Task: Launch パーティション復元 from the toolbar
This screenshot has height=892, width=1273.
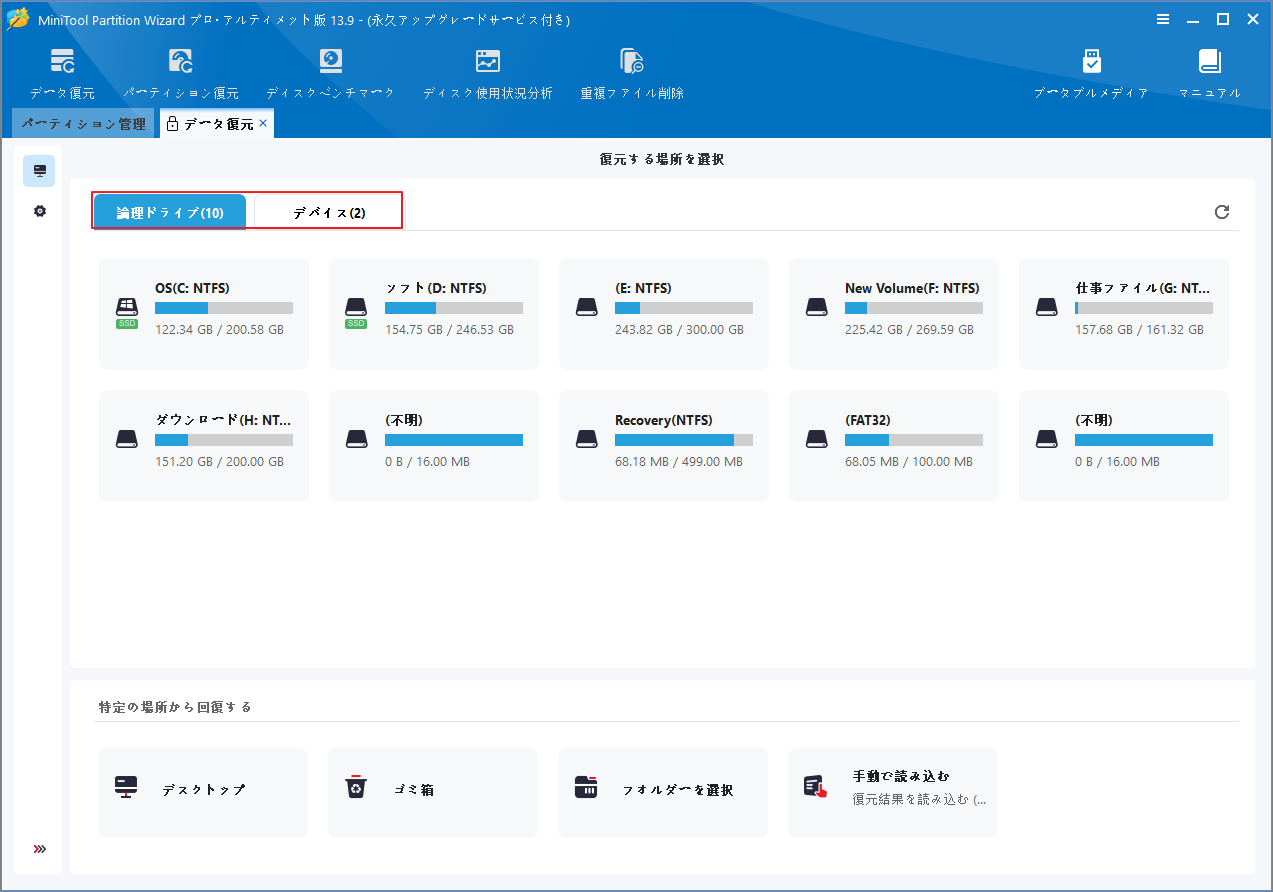Action: tap(181, 73)
